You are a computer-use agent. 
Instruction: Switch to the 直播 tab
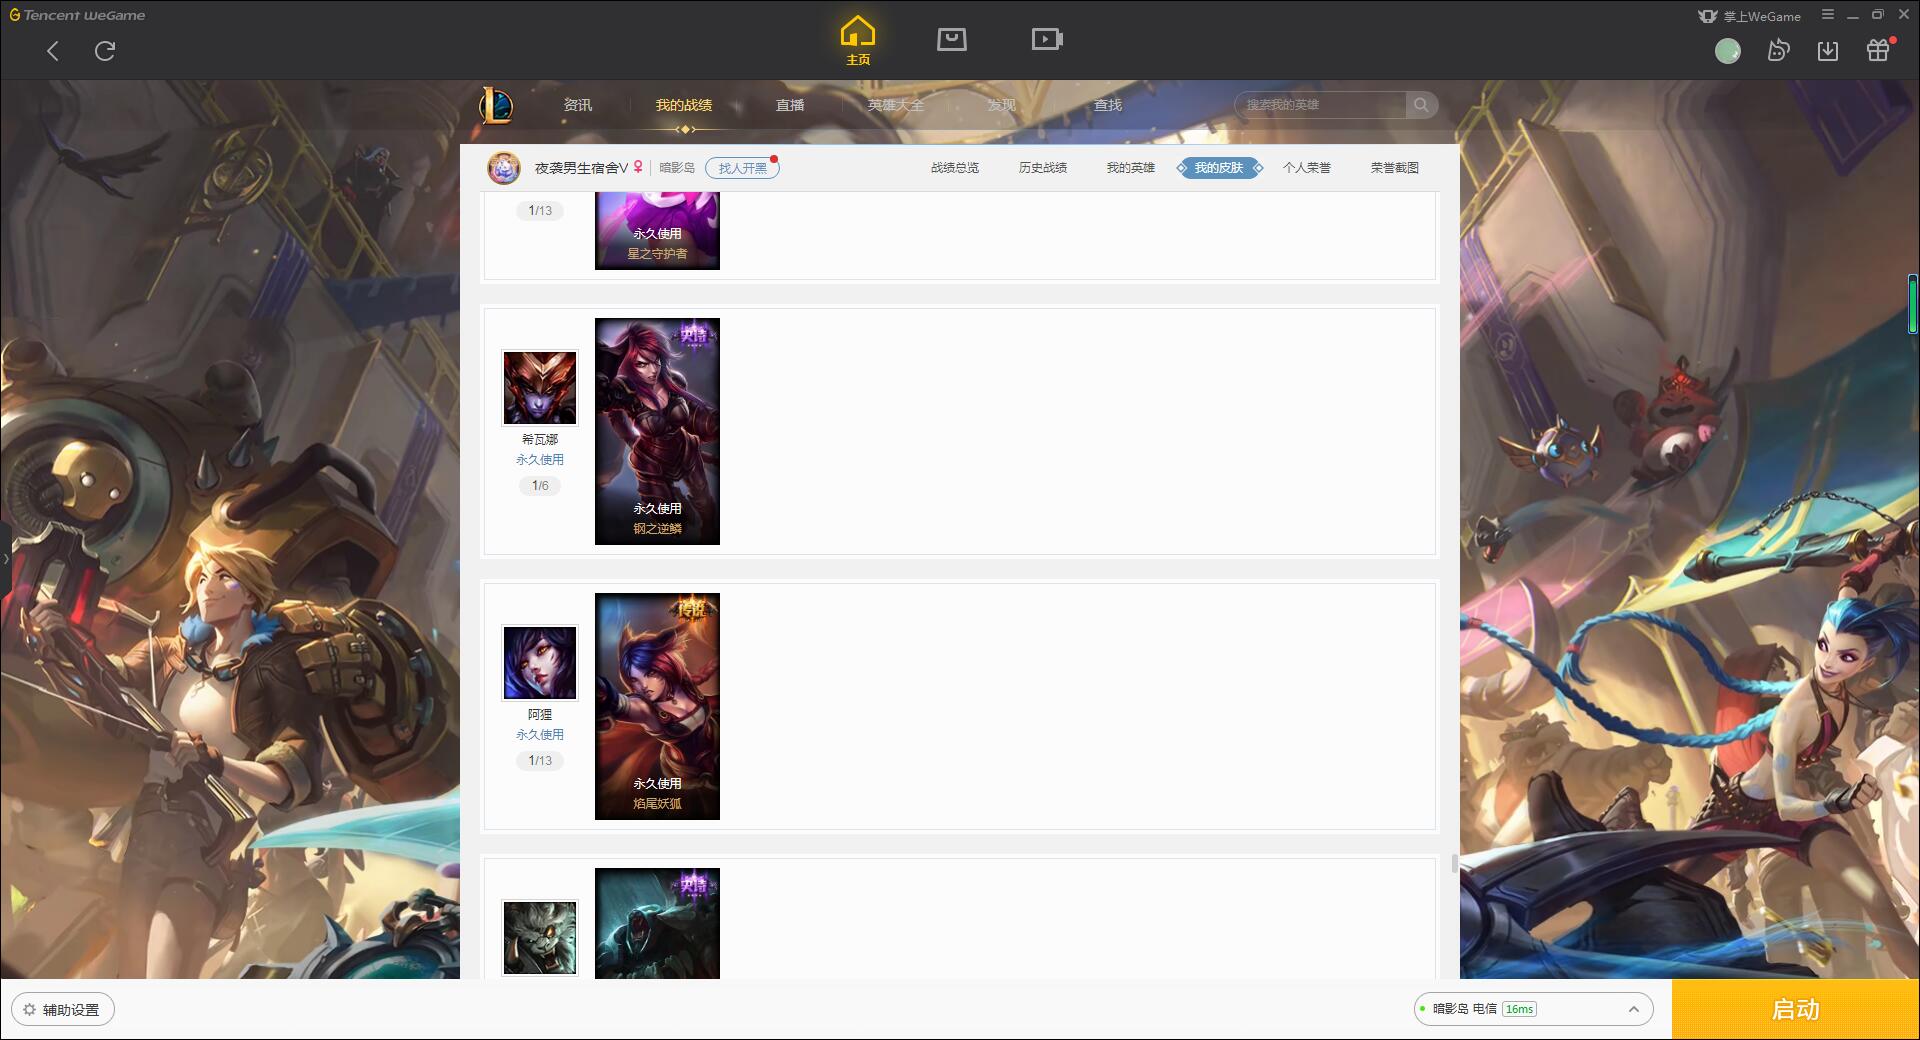[x=790, y=105]
